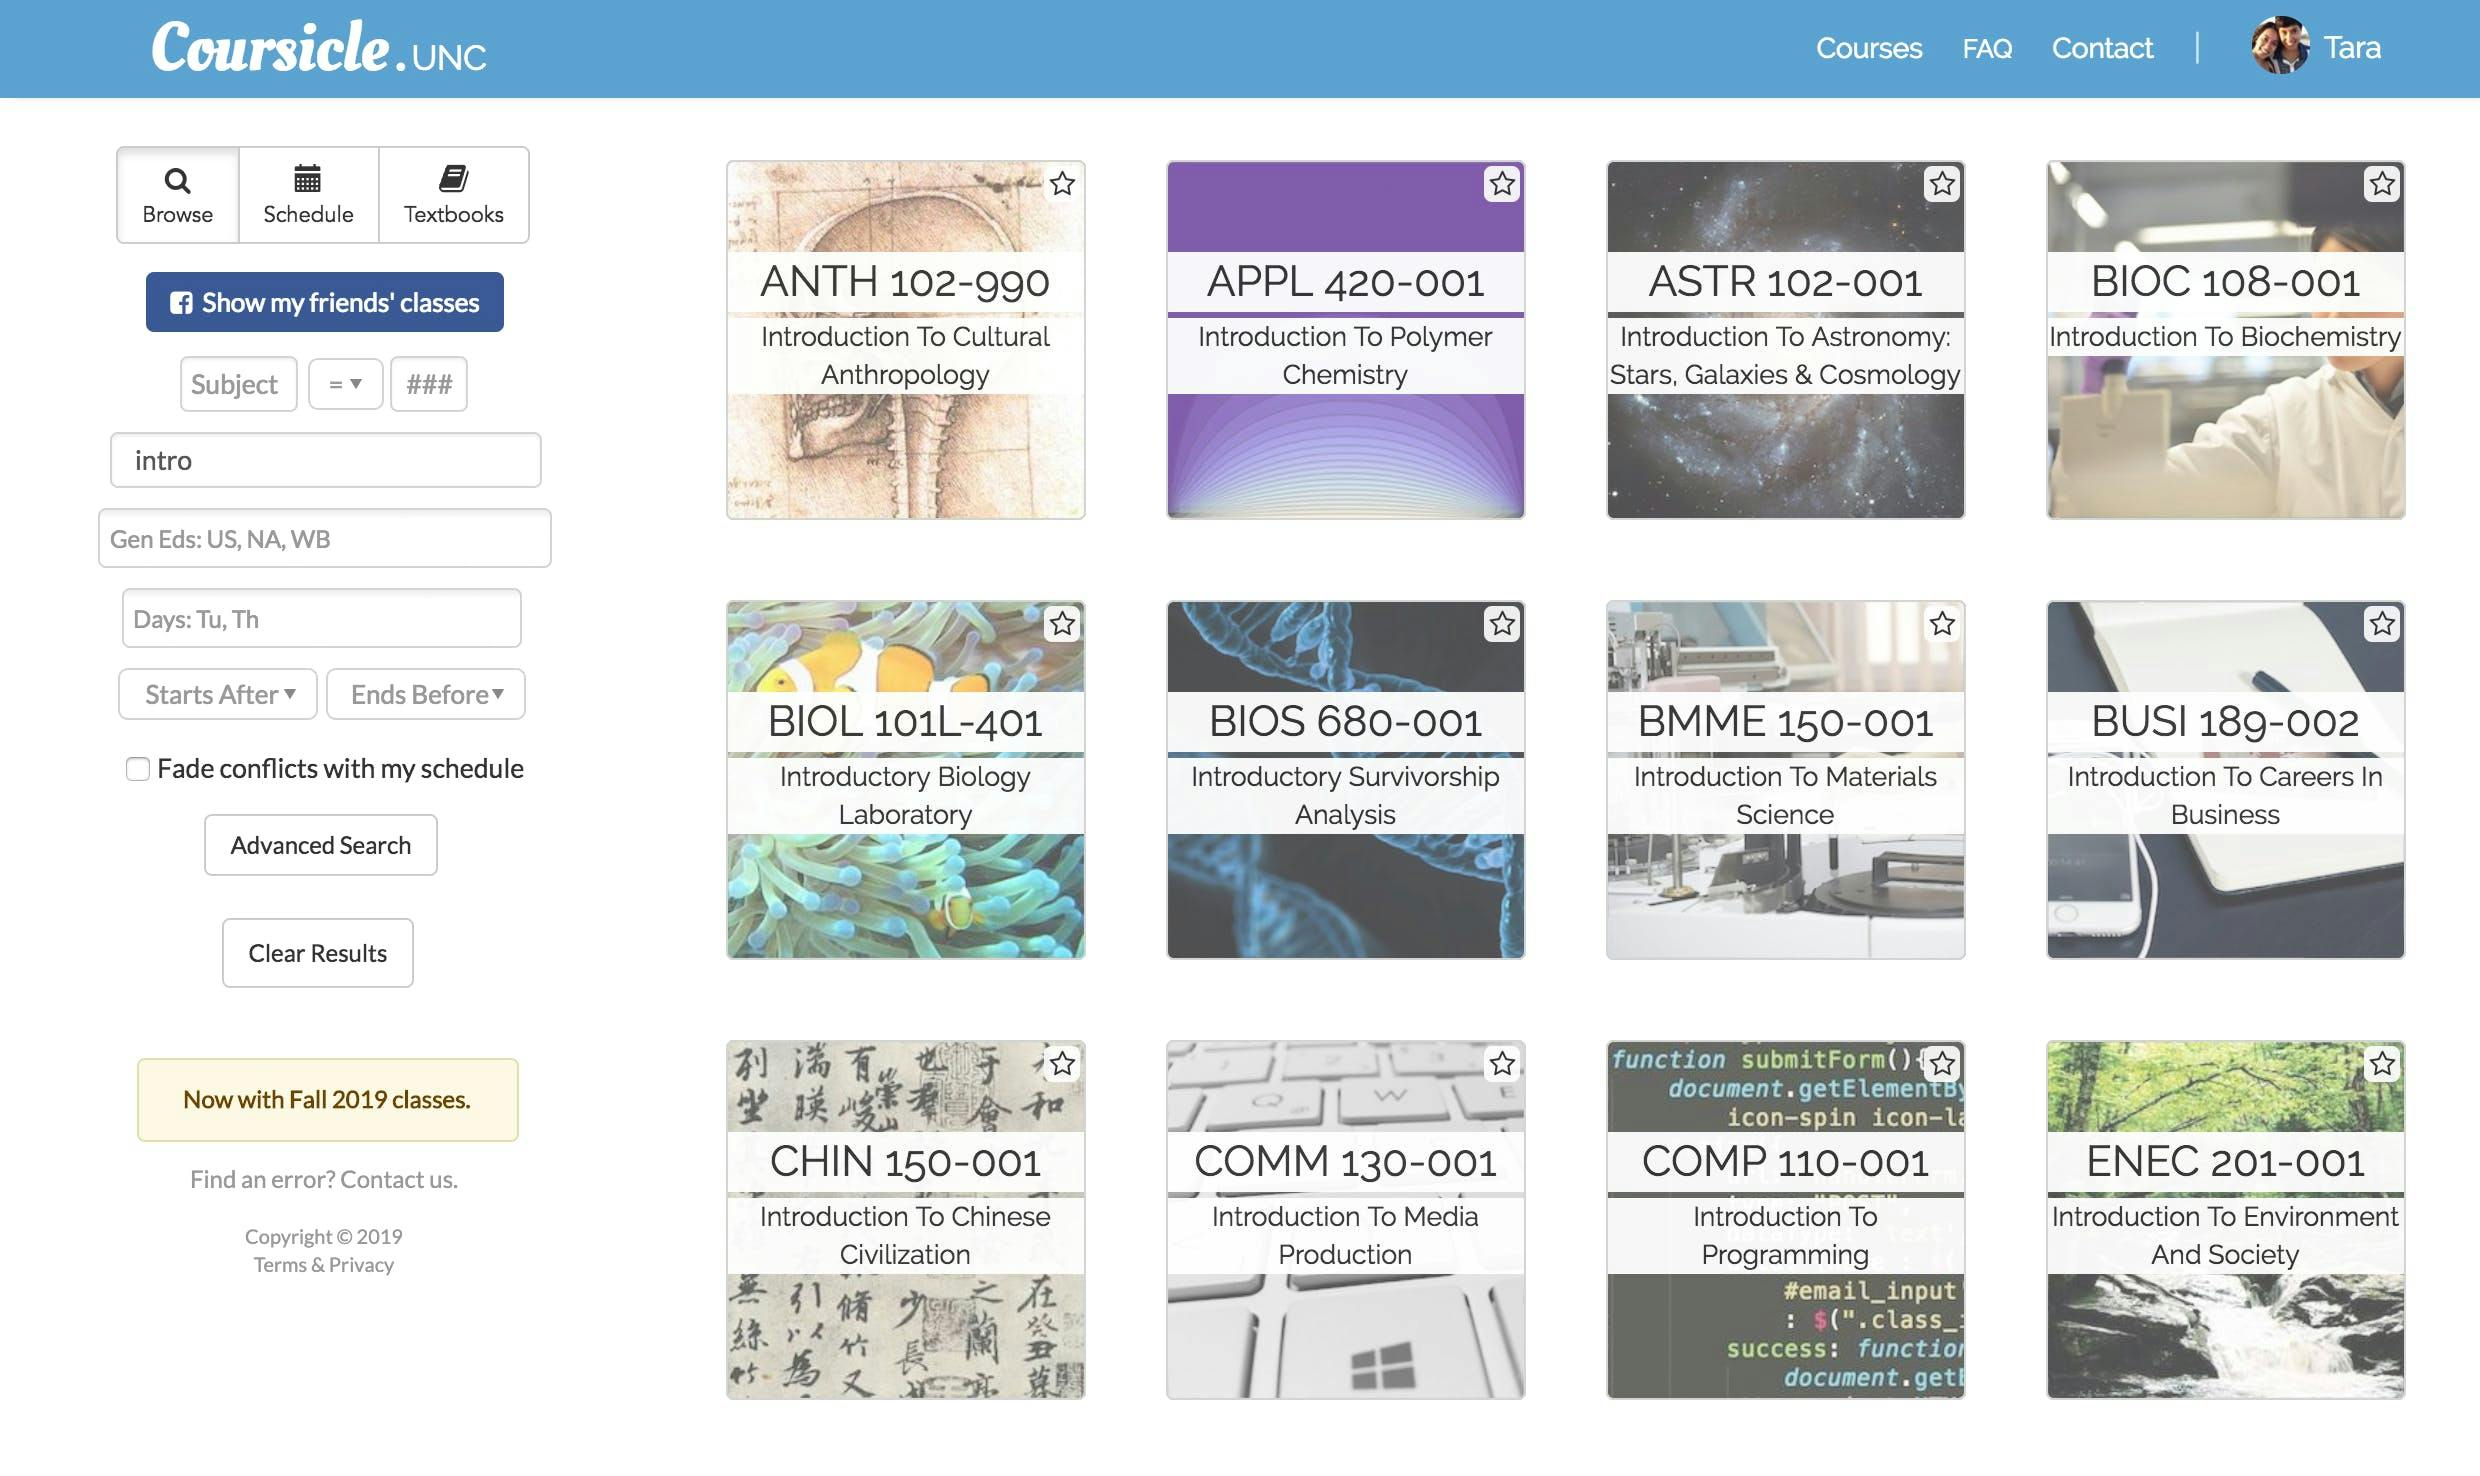This screenshot has height=1476, width=2480.
Task: Enable Fade conflicts with my schedule
Action: 138,769
